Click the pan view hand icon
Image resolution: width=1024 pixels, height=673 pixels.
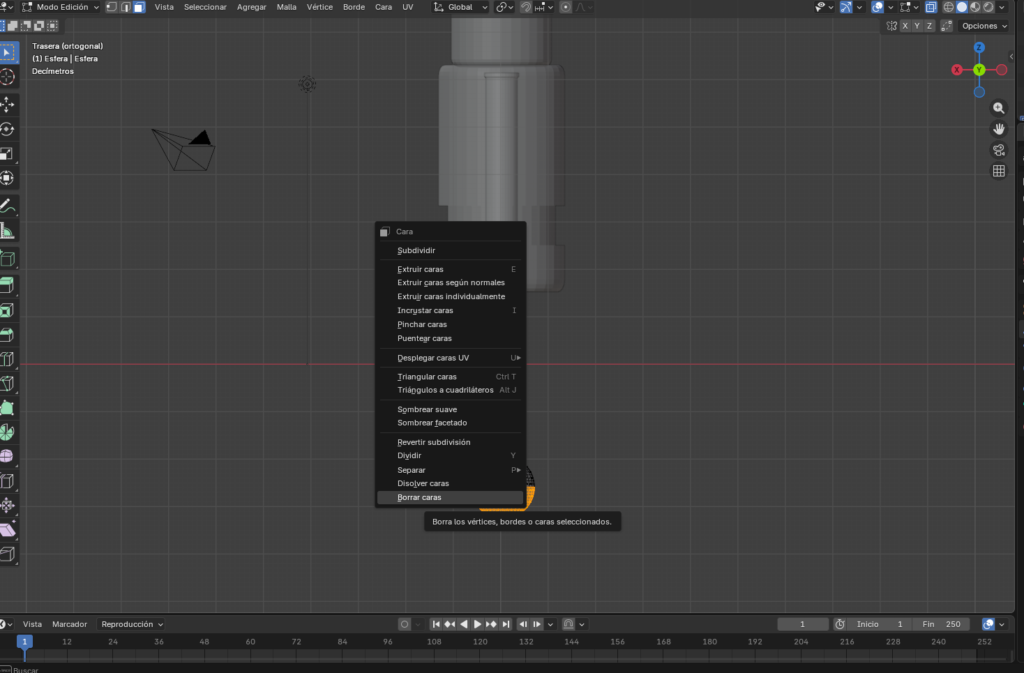tap(998, 129)
